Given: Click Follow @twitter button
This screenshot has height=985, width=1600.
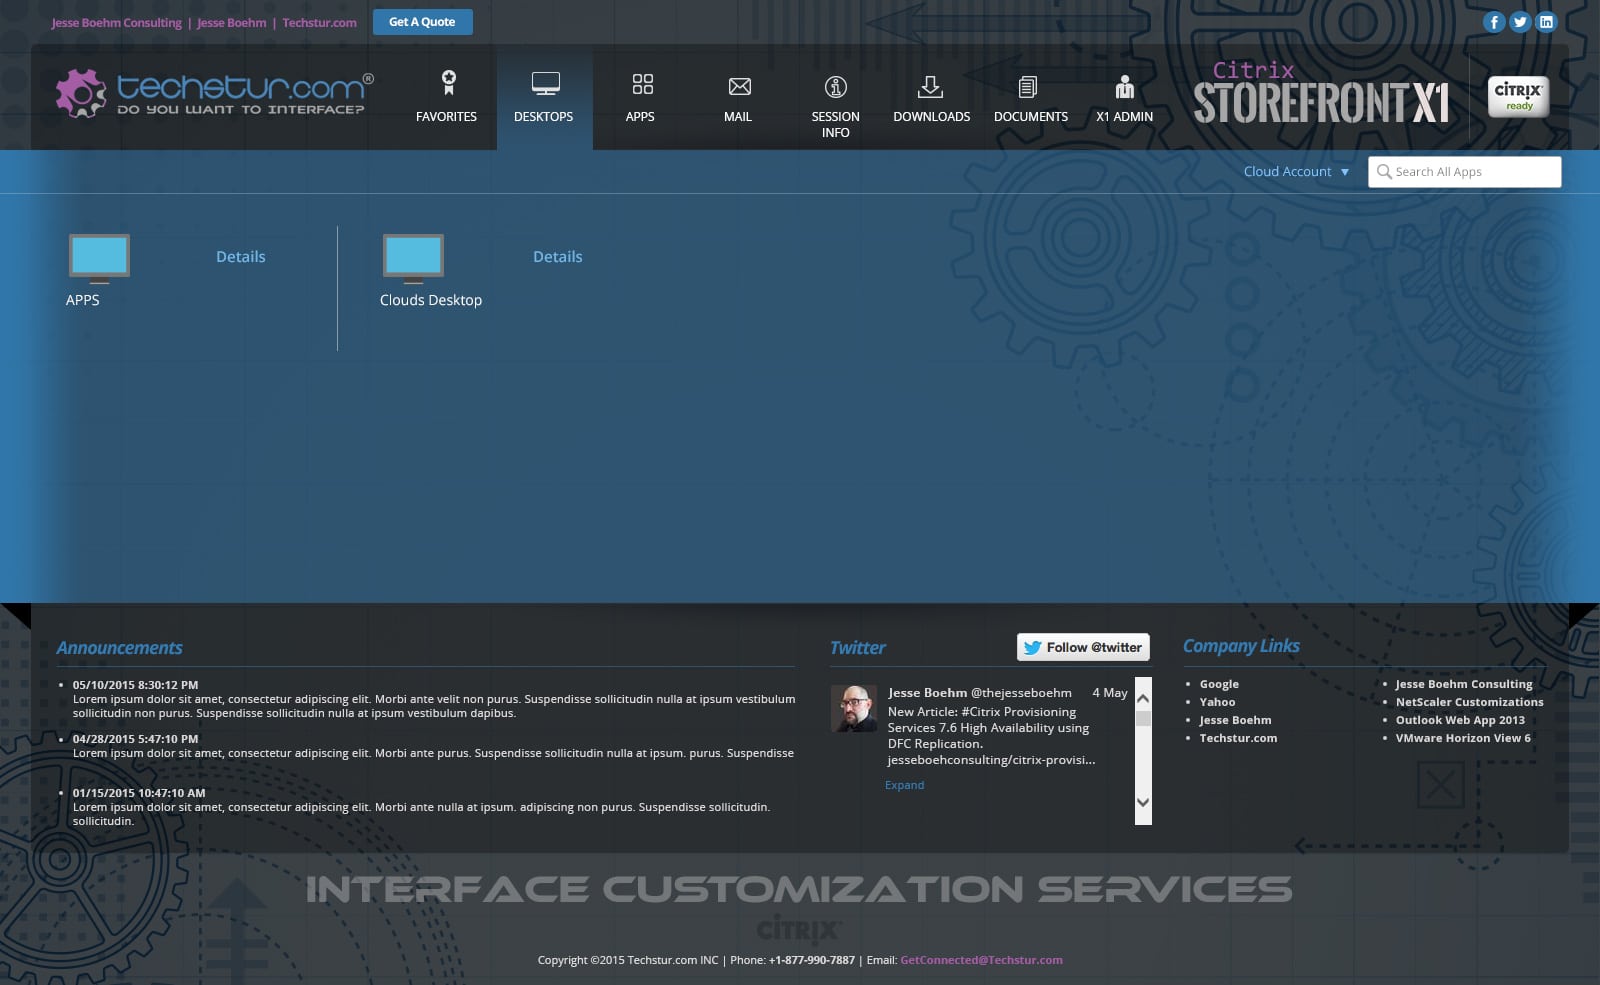Looking at the screenshot, I should coord(1083,647).
